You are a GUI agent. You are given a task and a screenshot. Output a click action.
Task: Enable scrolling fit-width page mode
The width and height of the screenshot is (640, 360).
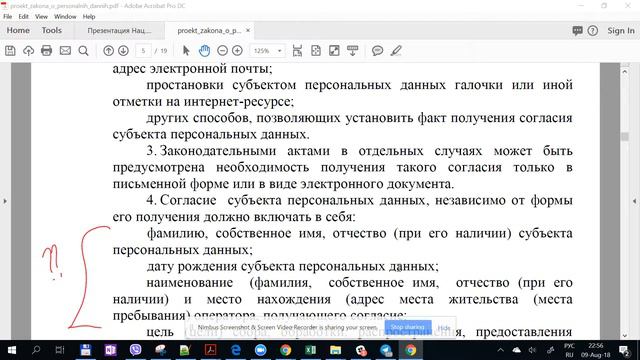297,51
